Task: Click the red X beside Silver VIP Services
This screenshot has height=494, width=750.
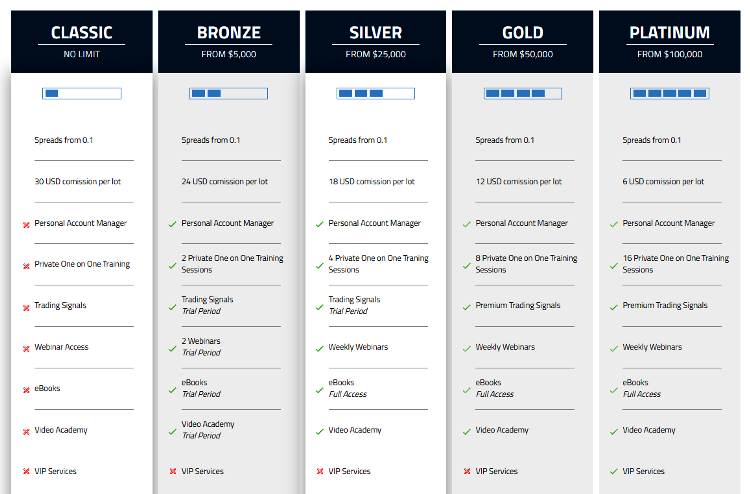Action: tap(320, 472)
